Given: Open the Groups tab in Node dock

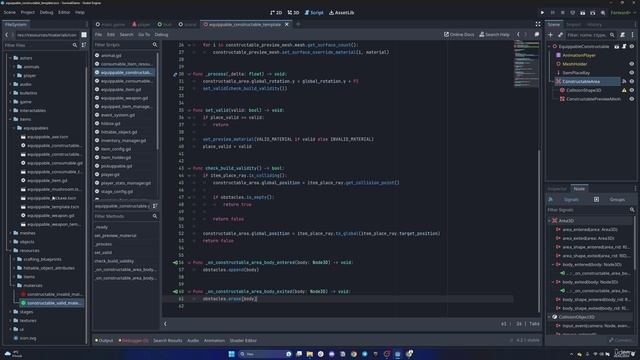Looking at the screenshot, I should [617, 200].
